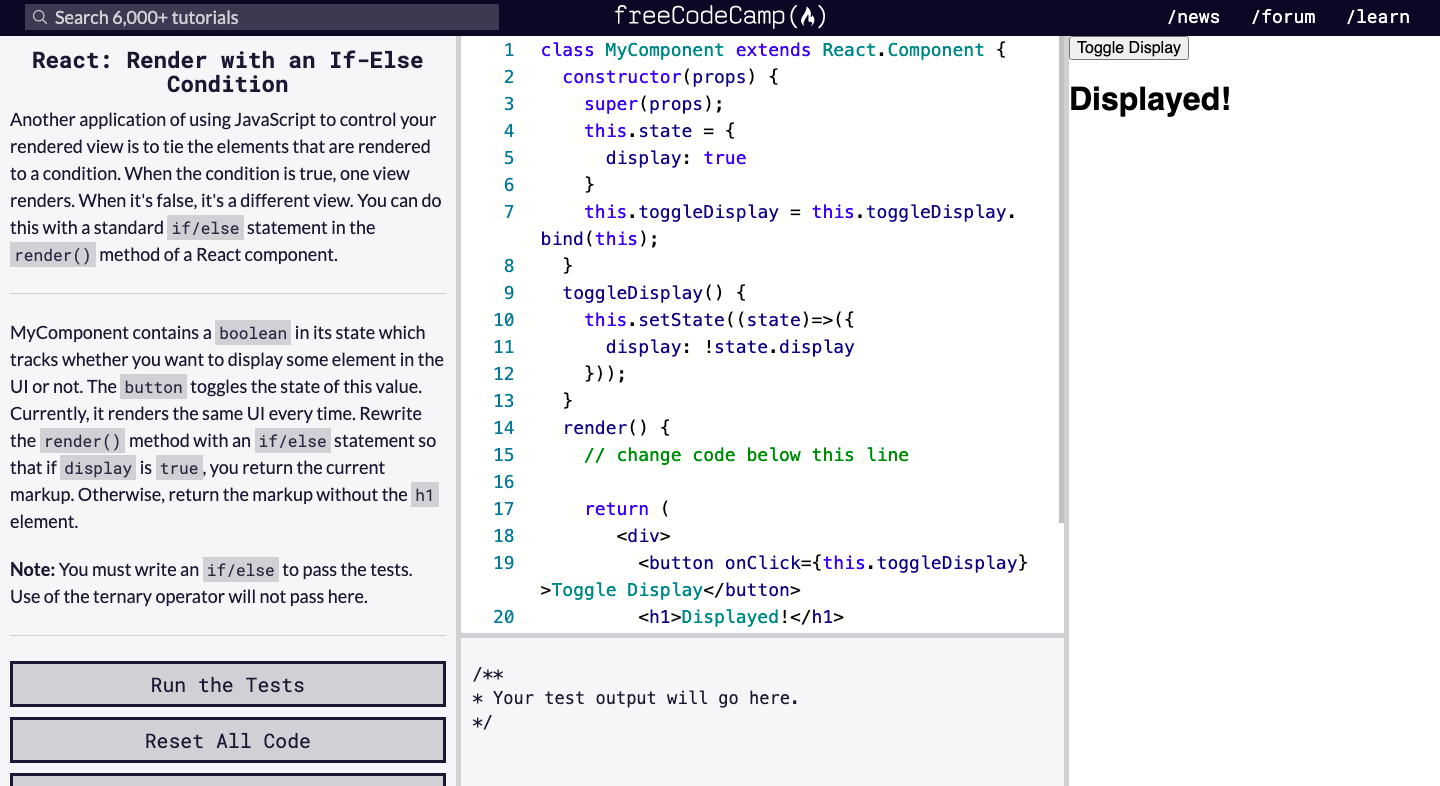The image size is (1440, 786).
Task: Click the magnifying glass search icon
Action: (x=38, y=16)
